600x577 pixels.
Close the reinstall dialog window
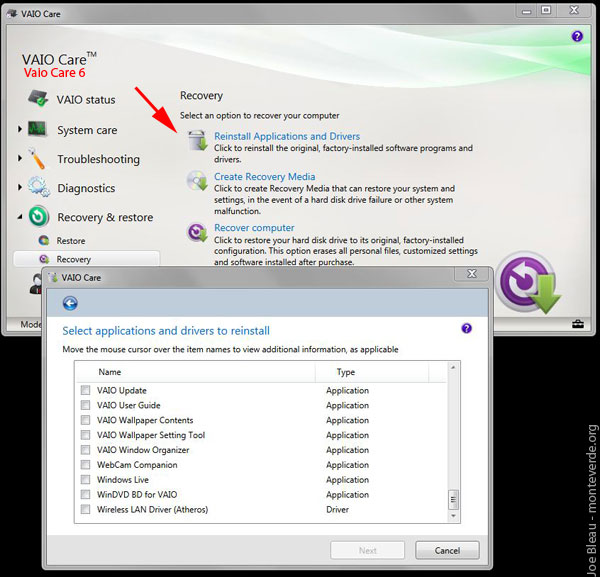pos(472,274)
